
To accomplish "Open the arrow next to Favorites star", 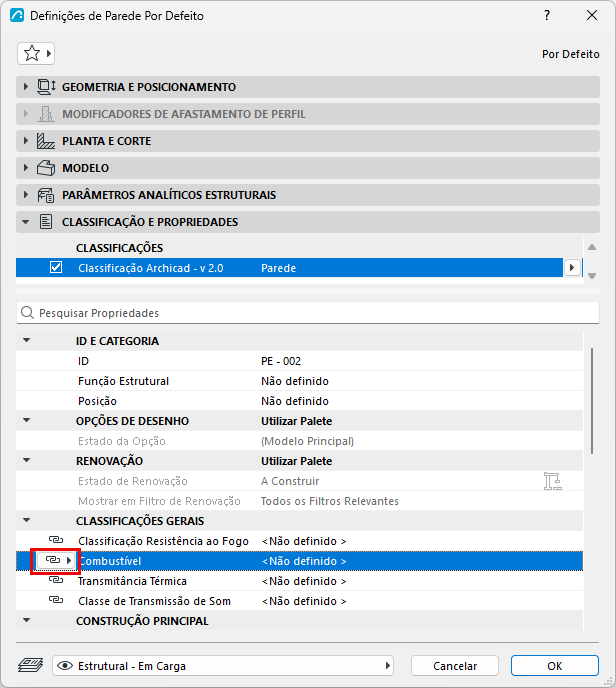I will (49, 54).
